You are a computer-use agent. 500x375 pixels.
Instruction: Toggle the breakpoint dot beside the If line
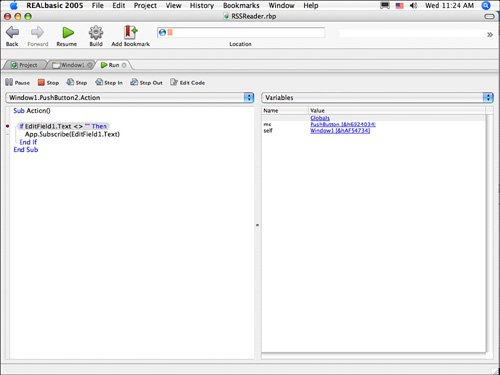[7, 126]
